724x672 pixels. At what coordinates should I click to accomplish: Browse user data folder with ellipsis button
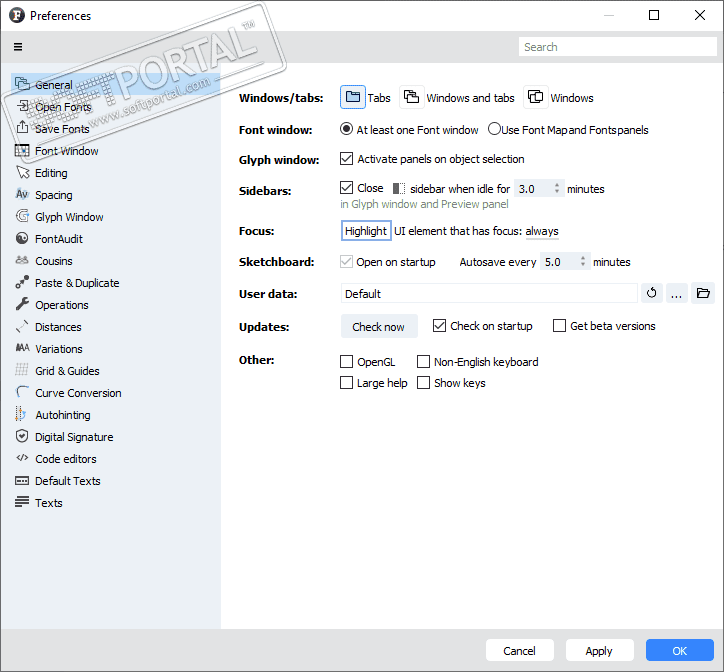[x=676, y=293]
